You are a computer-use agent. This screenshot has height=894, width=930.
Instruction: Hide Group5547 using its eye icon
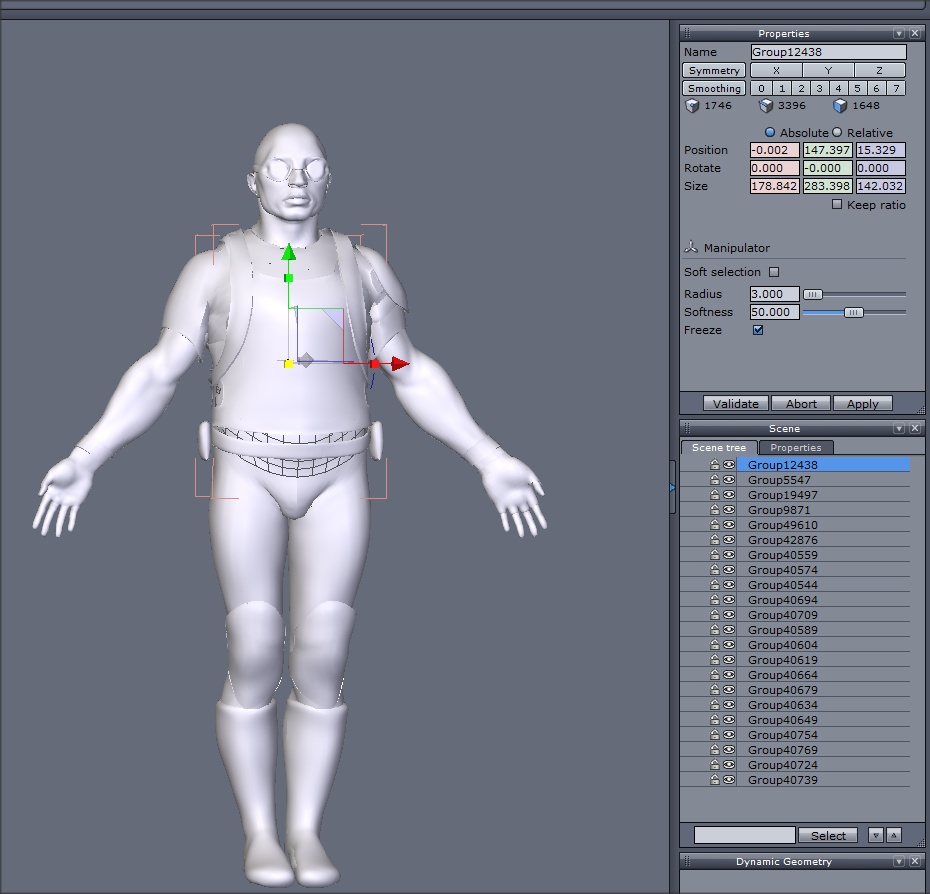point(729,479)
